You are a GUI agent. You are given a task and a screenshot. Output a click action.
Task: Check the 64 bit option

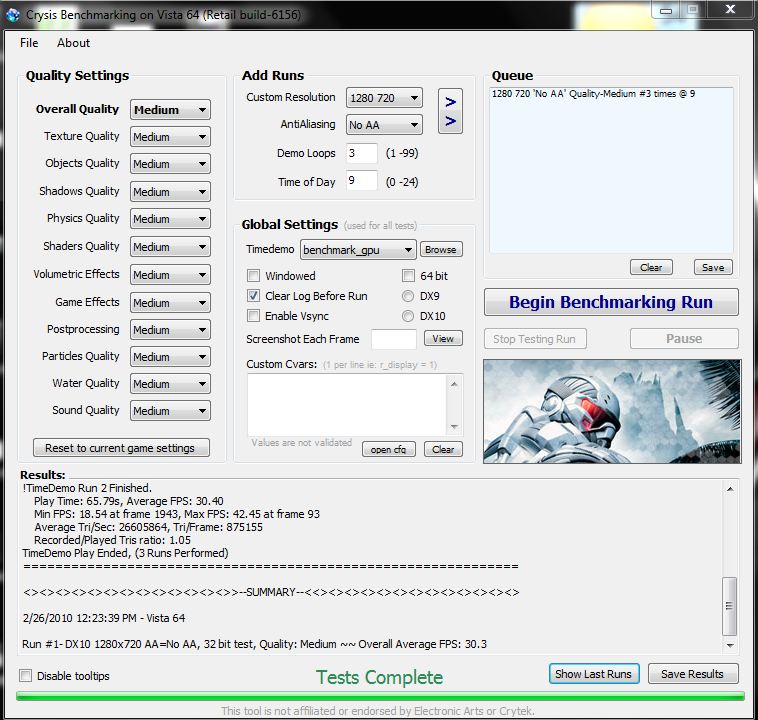pyautogui.click(x=408, y=276)
